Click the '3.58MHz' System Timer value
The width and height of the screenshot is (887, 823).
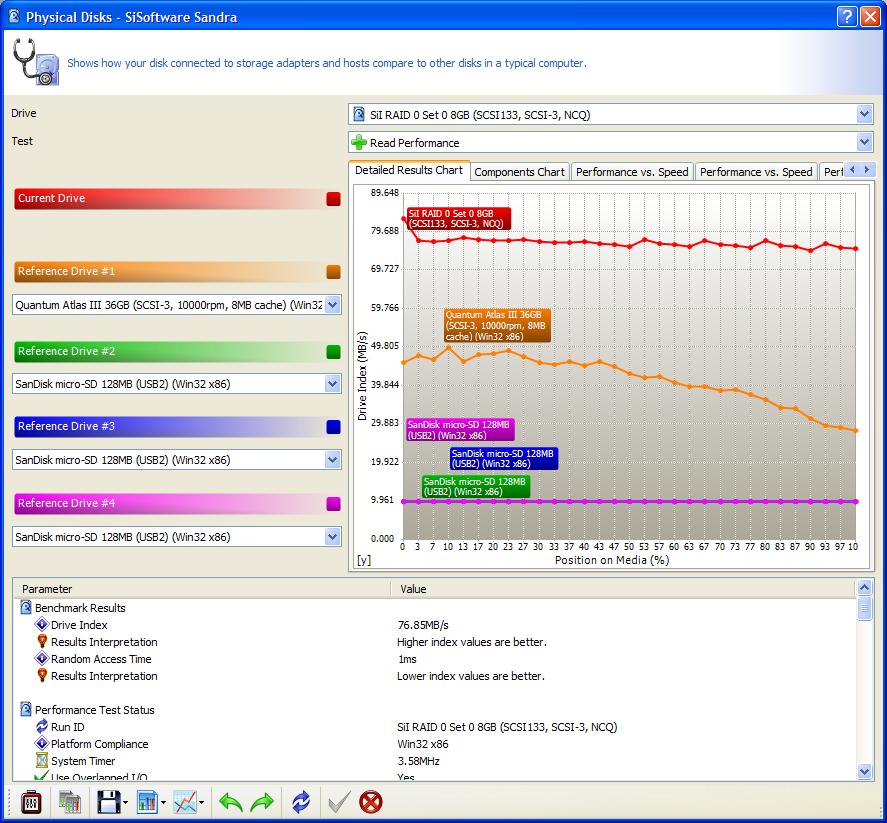419,761
